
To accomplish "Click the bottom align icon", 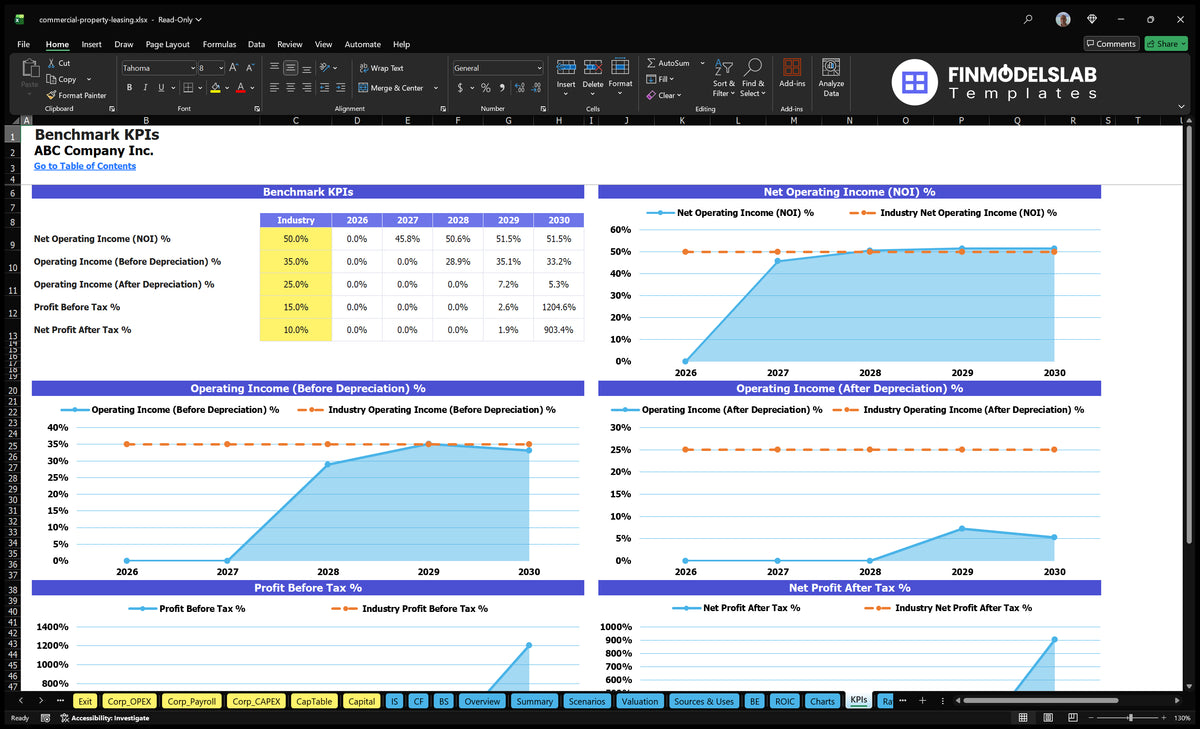I will click(x=306, y=68).
